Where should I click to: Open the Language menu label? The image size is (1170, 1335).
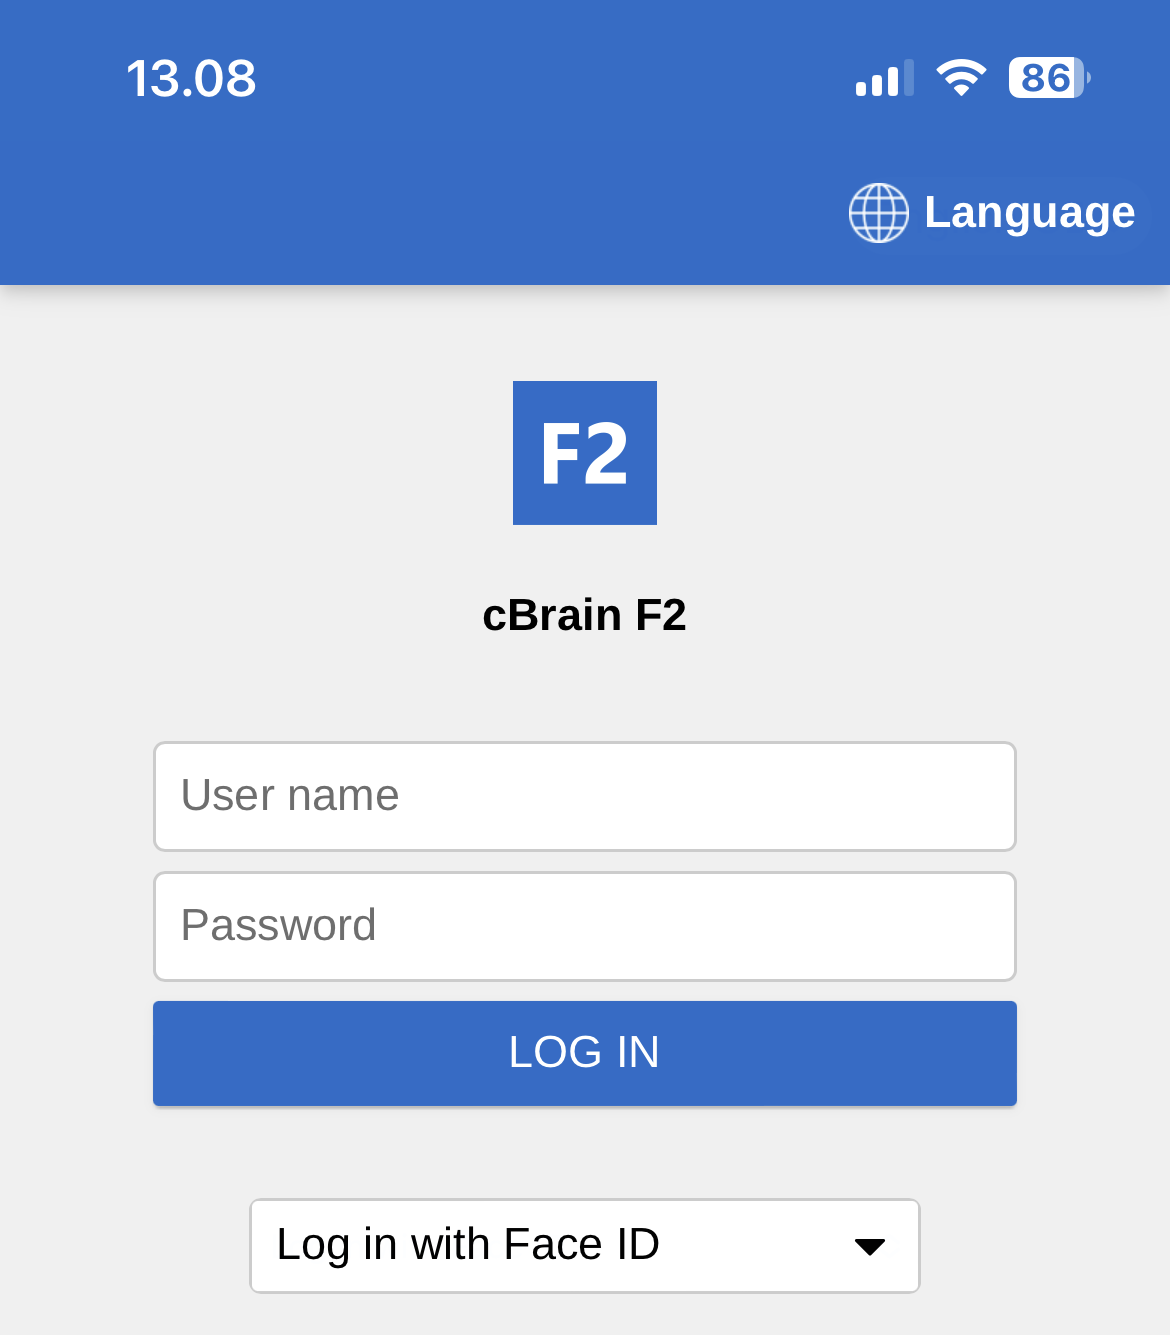coord(1029,213)
